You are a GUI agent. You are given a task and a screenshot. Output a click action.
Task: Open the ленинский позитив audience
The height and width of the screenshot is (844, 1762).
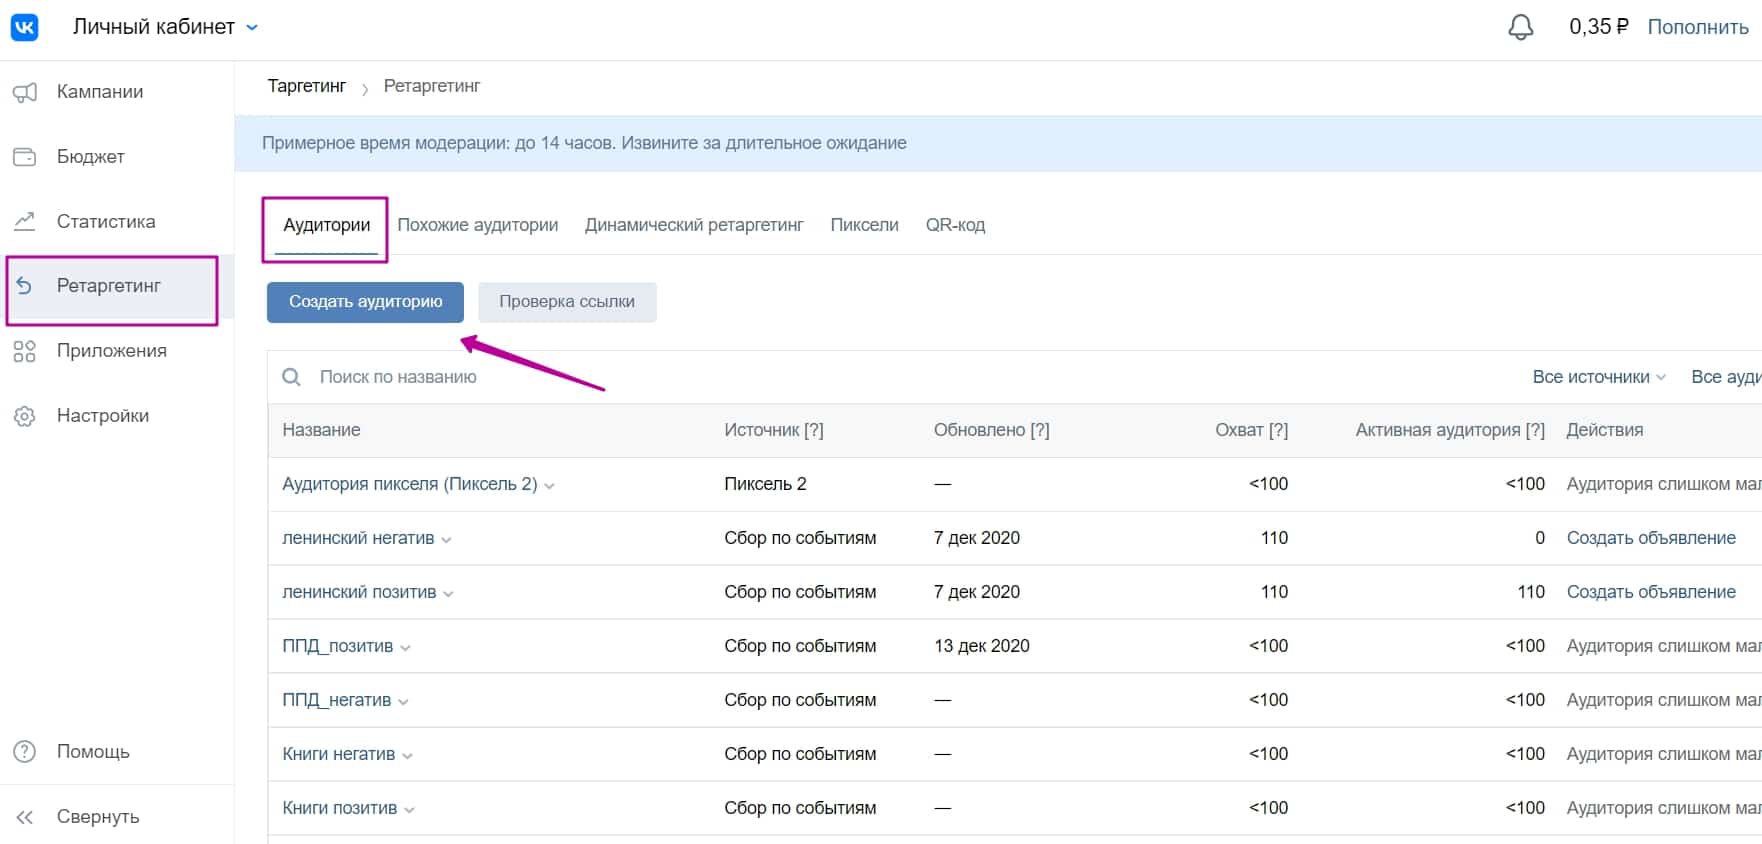(x=359, y=592)
